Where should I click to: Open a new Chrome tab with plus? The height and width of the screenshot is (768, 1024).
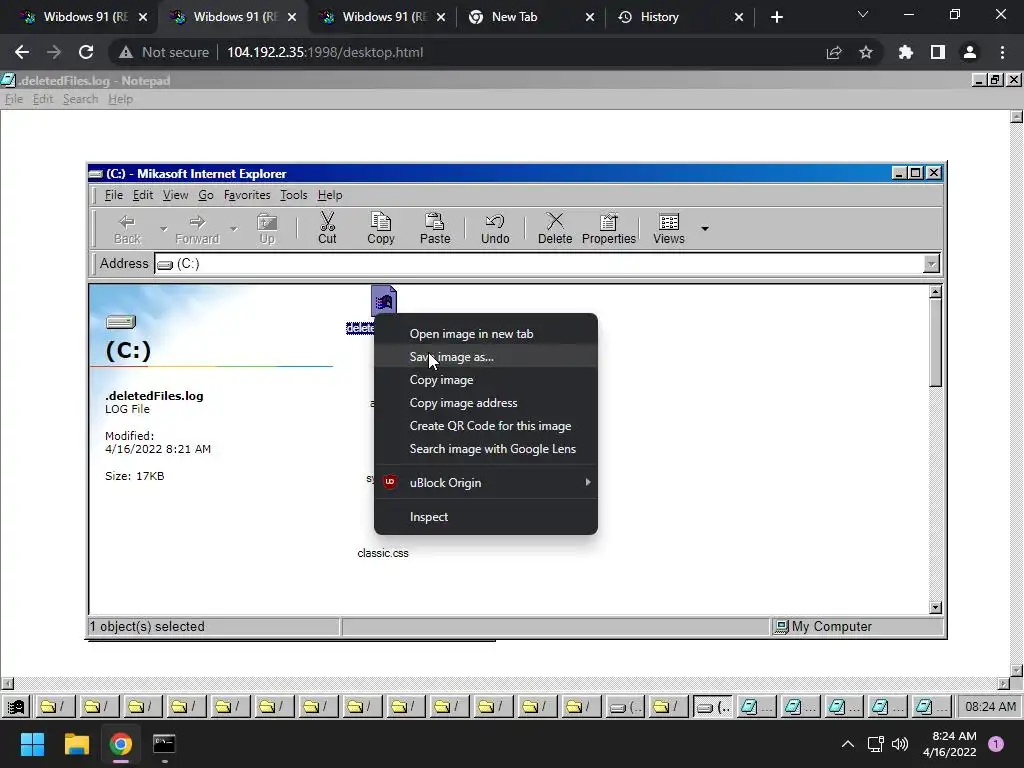pos(776,17)
